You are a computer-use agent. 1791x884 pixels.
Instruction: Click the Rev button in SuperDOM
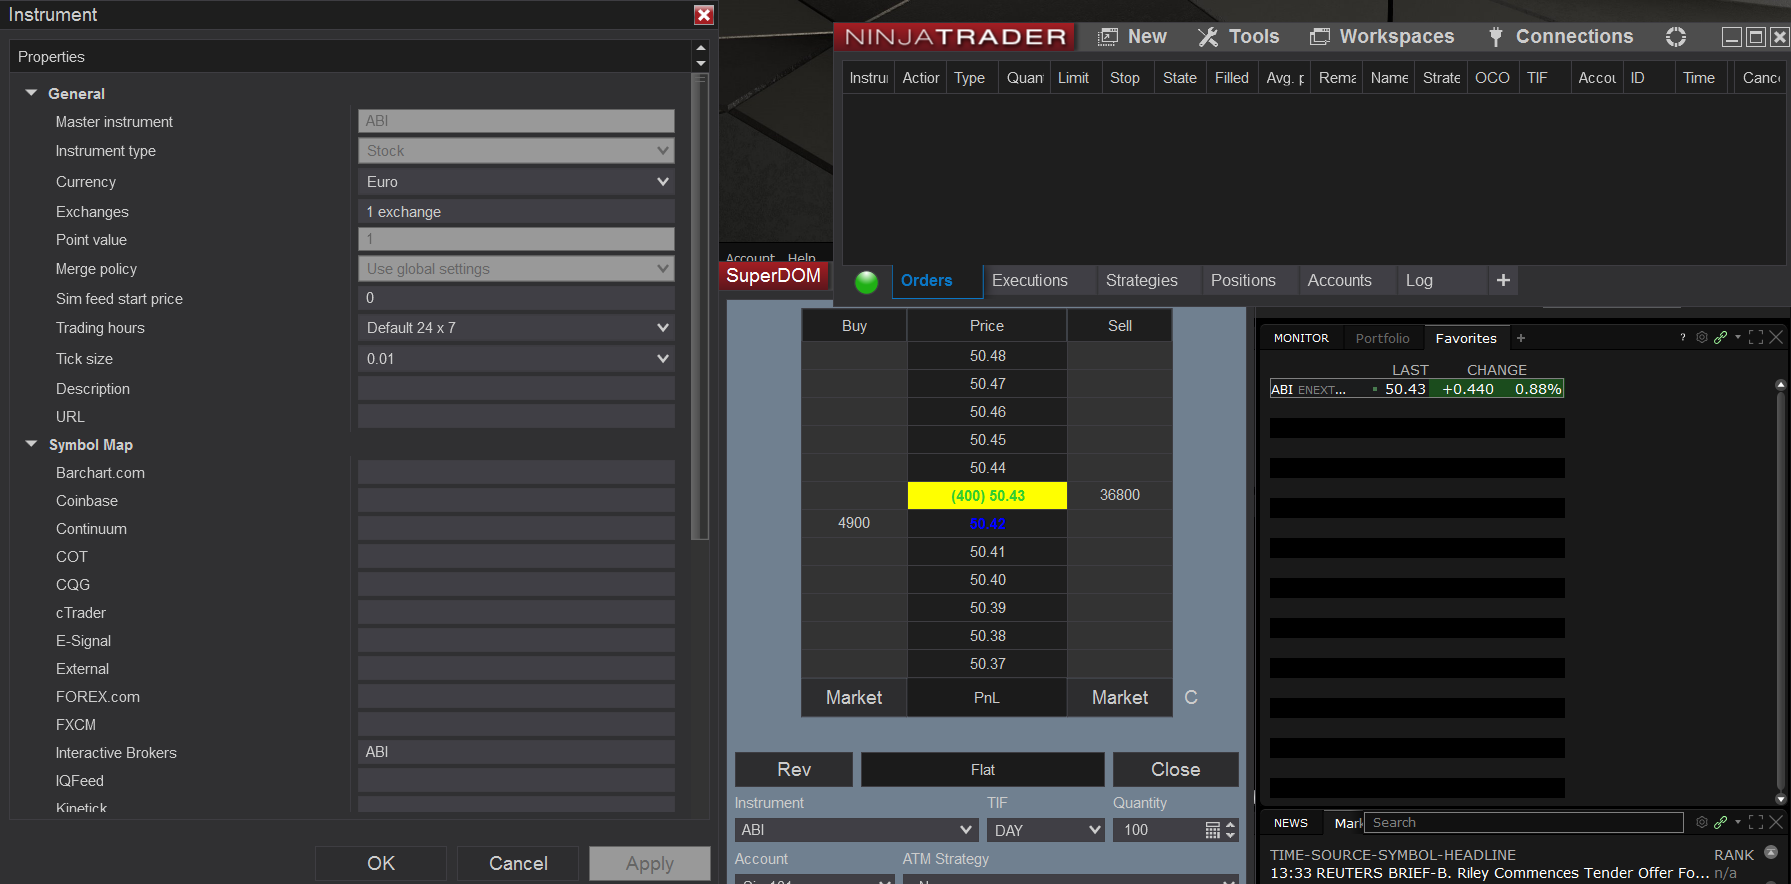[794, 769]
